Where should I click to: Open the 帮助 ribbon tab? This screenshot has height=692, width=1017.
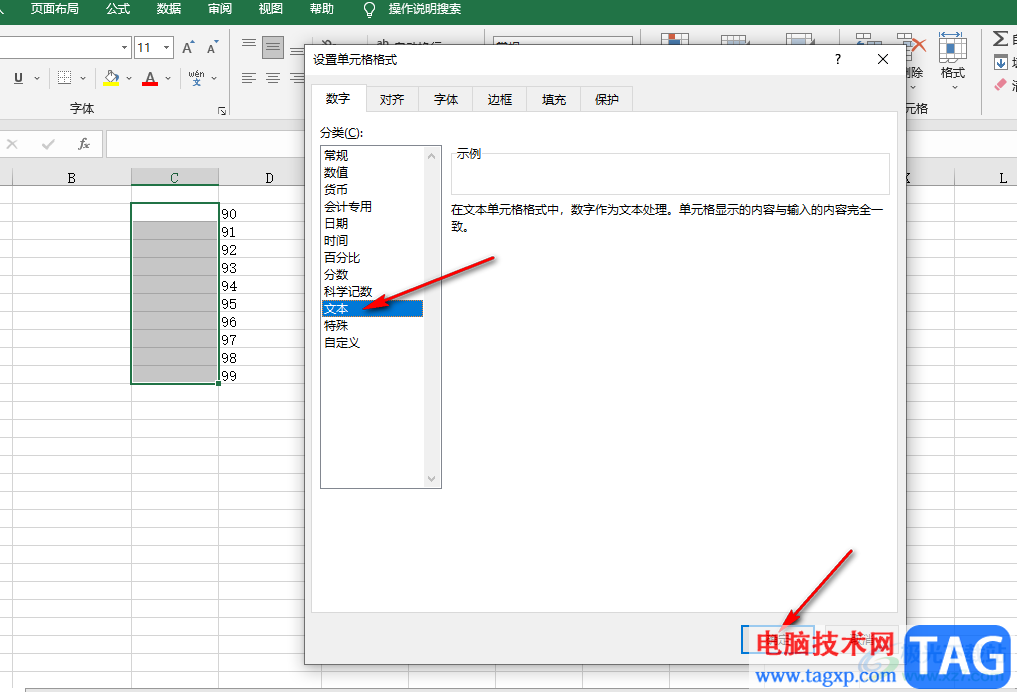(322, 9)
